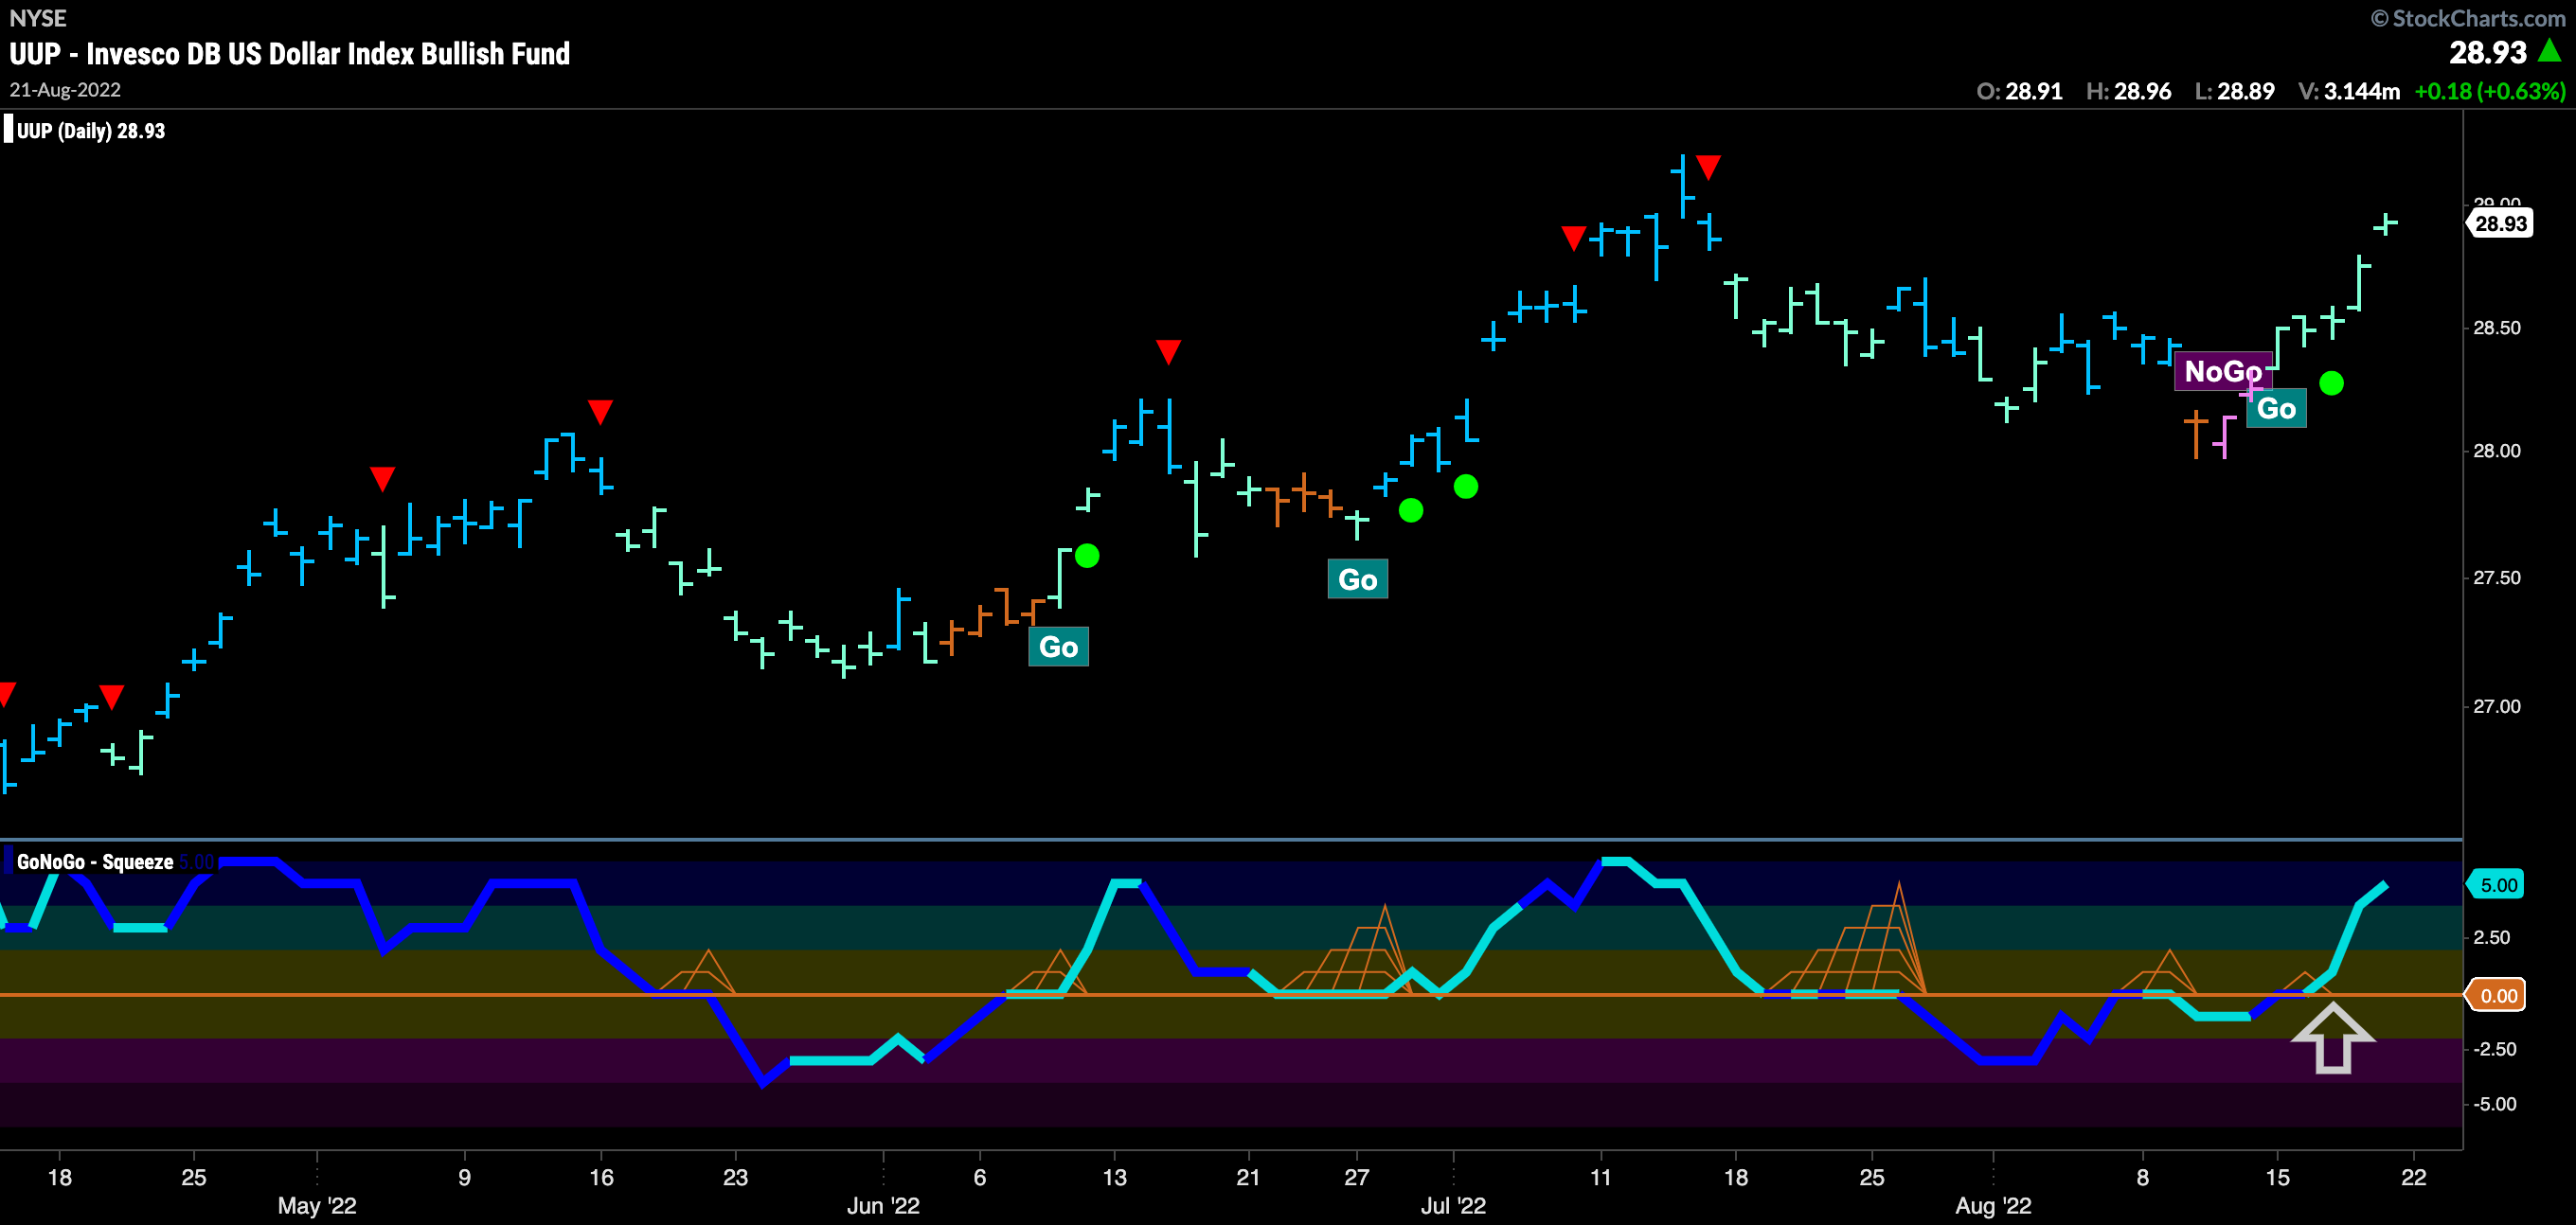
Task: Click the date tick labeled 22
Action: click(2413, 1177)
